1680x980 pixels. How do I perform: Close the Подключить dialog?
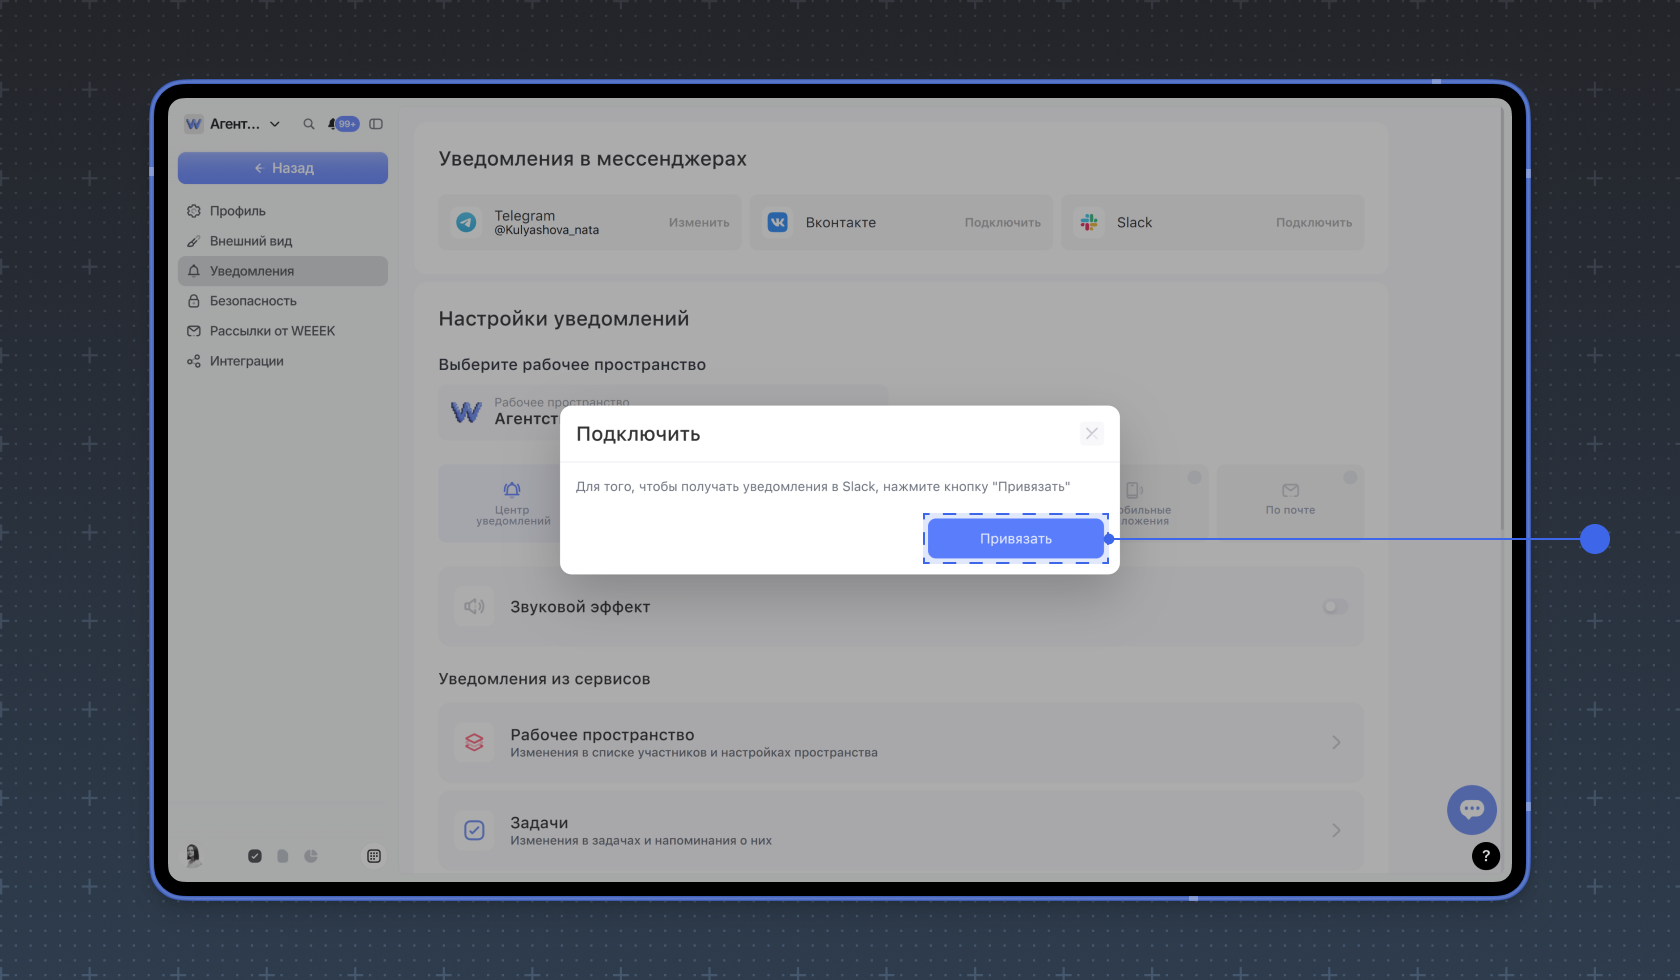click(x=1091, y=433)
